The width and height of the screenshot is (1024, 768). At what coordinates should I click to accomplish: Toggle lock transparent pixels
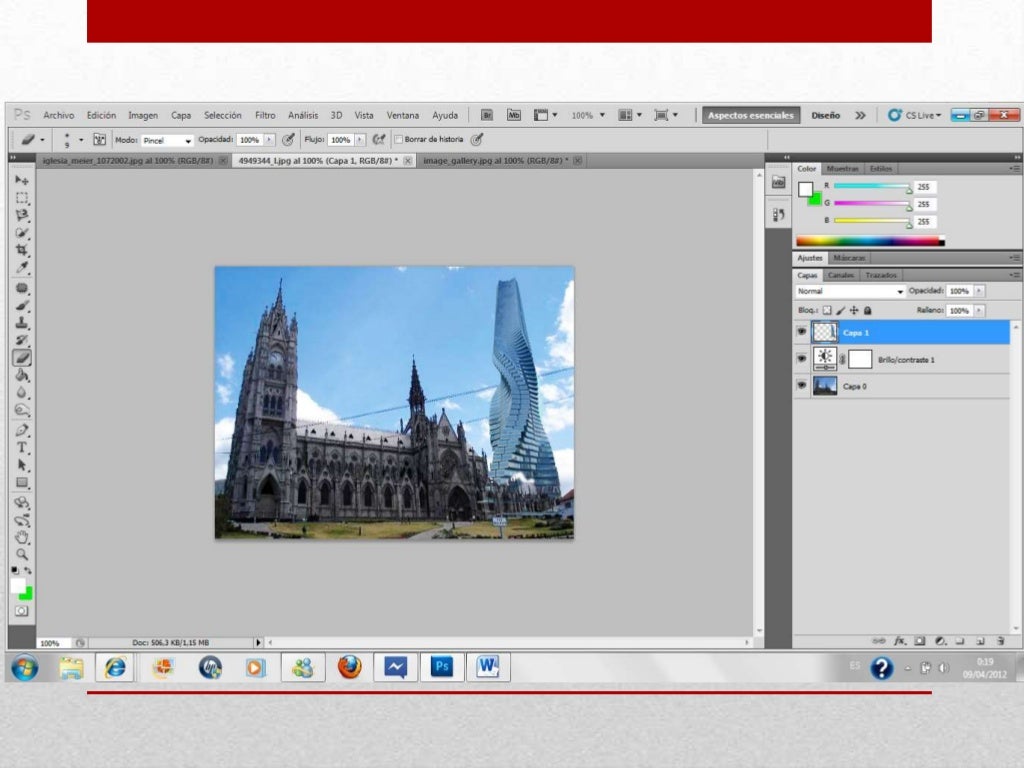[x=827, y=311]
